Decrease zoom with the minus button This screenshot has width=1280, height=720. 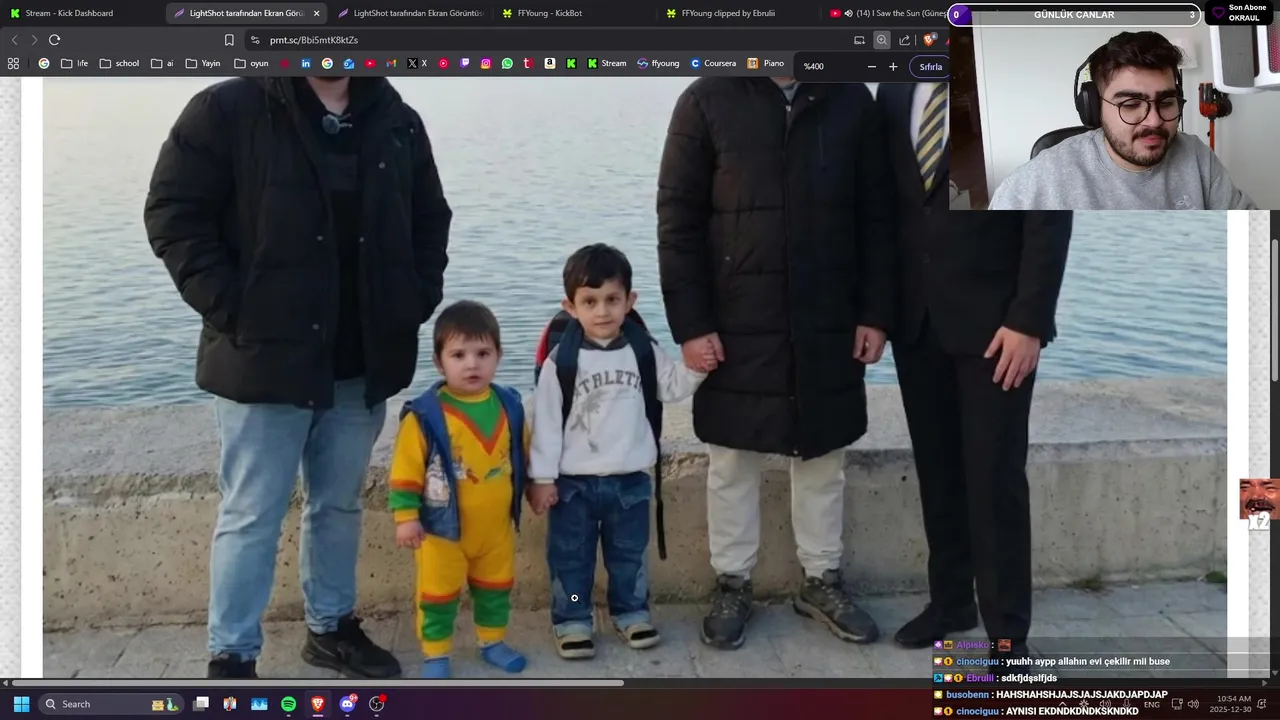click(871, 66)
